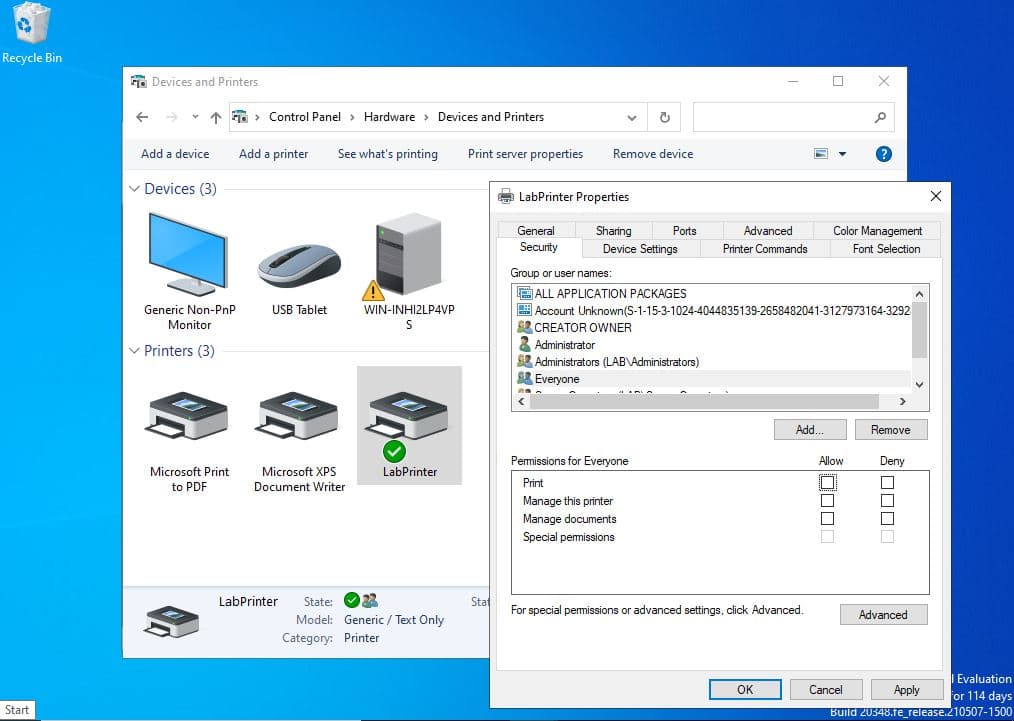Check Allow for Manage documents permission
This screenshot has width=1014, height=721.
pos(827,519)
